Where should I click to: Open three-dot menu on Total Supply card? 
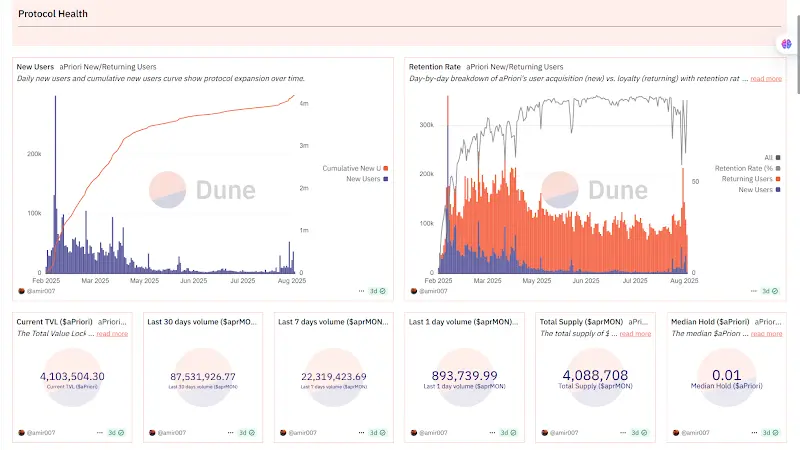pos(623,433)
